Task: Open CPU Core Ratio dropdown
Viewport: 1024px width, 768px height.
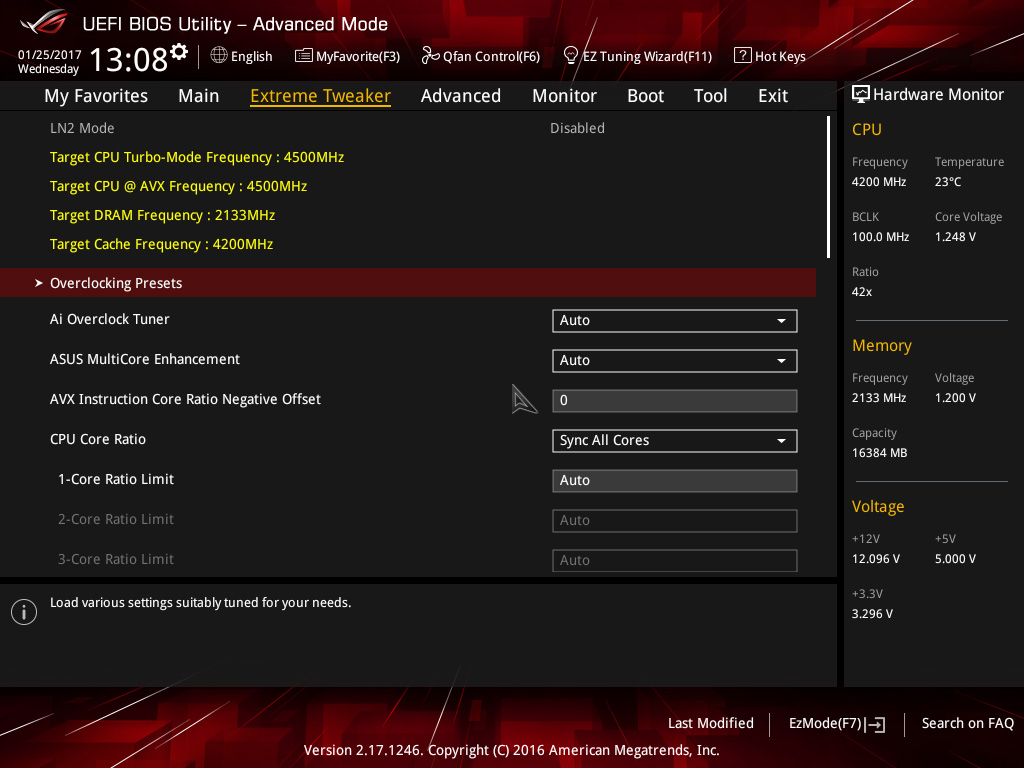Action: tap(675, 441)
